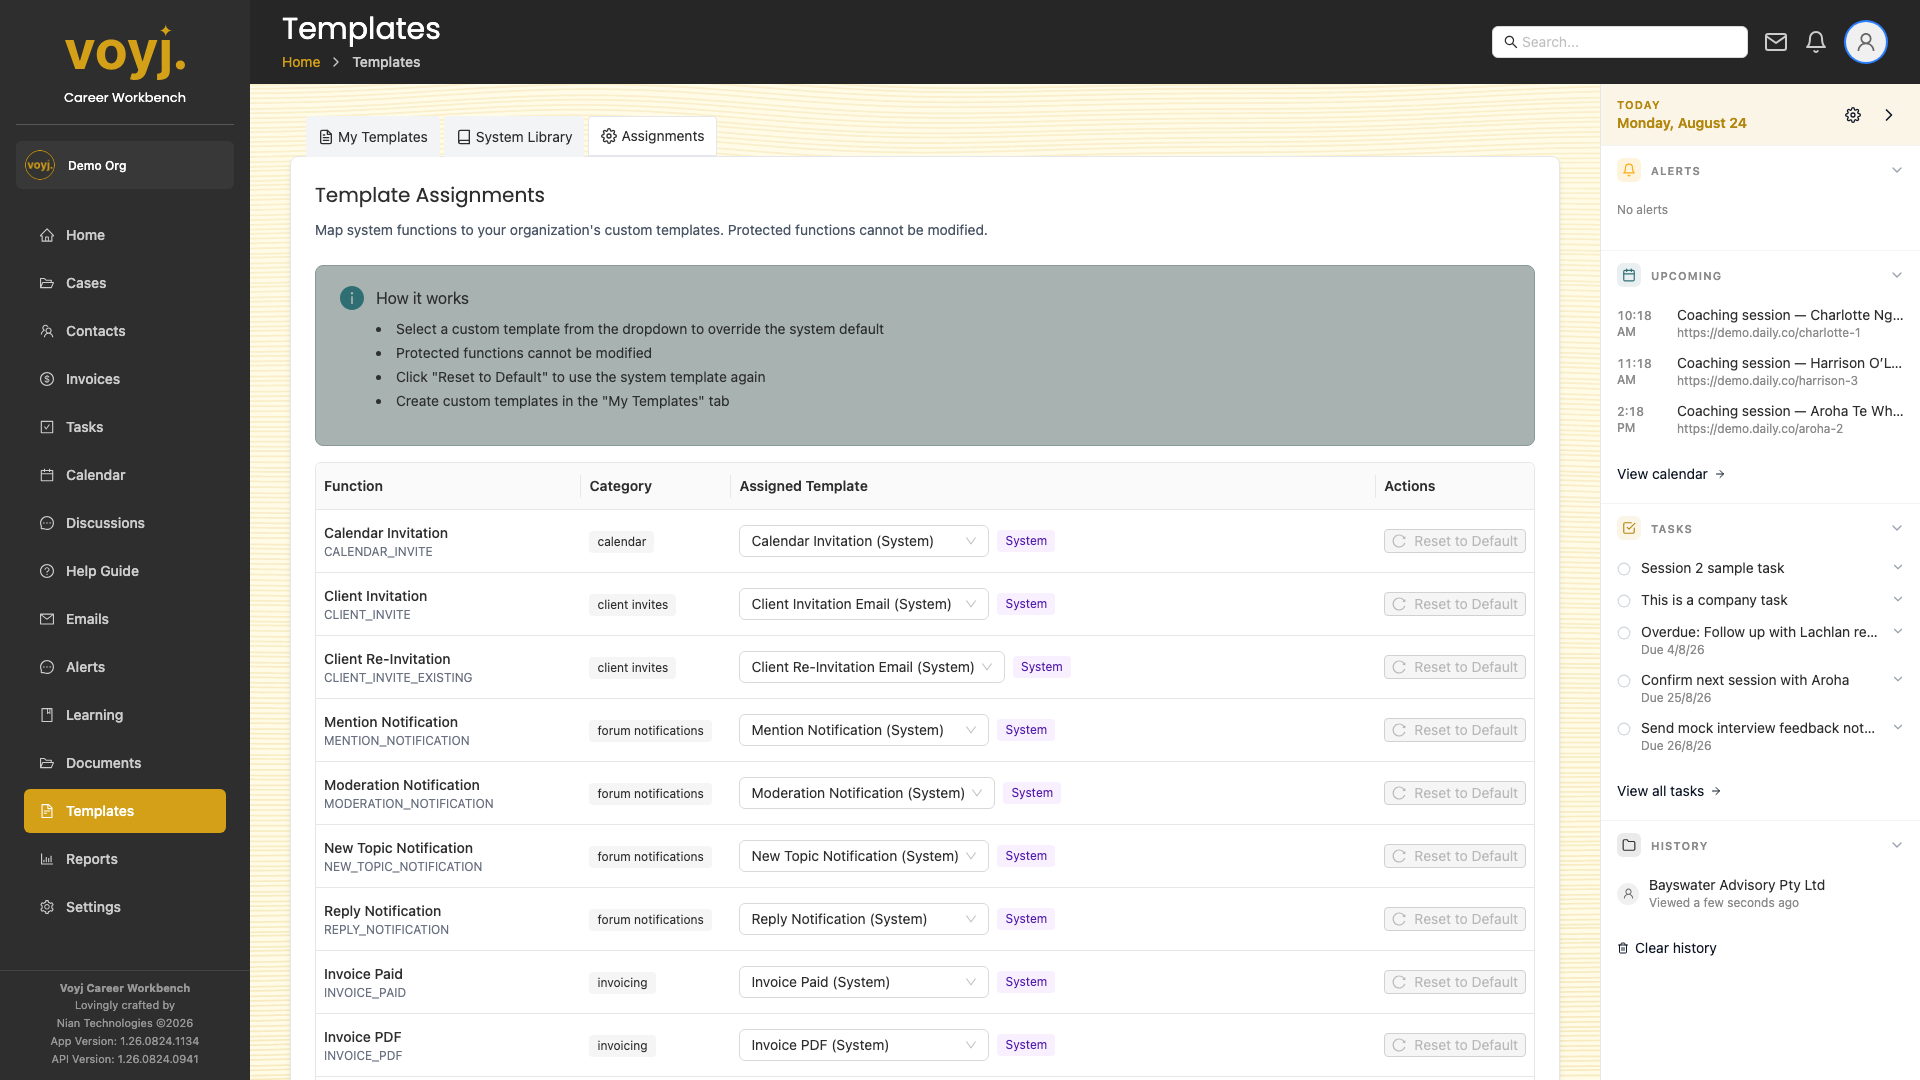The image size is (1920, 1080).
Task: Open the user profile avatar
Action: 1866,42
